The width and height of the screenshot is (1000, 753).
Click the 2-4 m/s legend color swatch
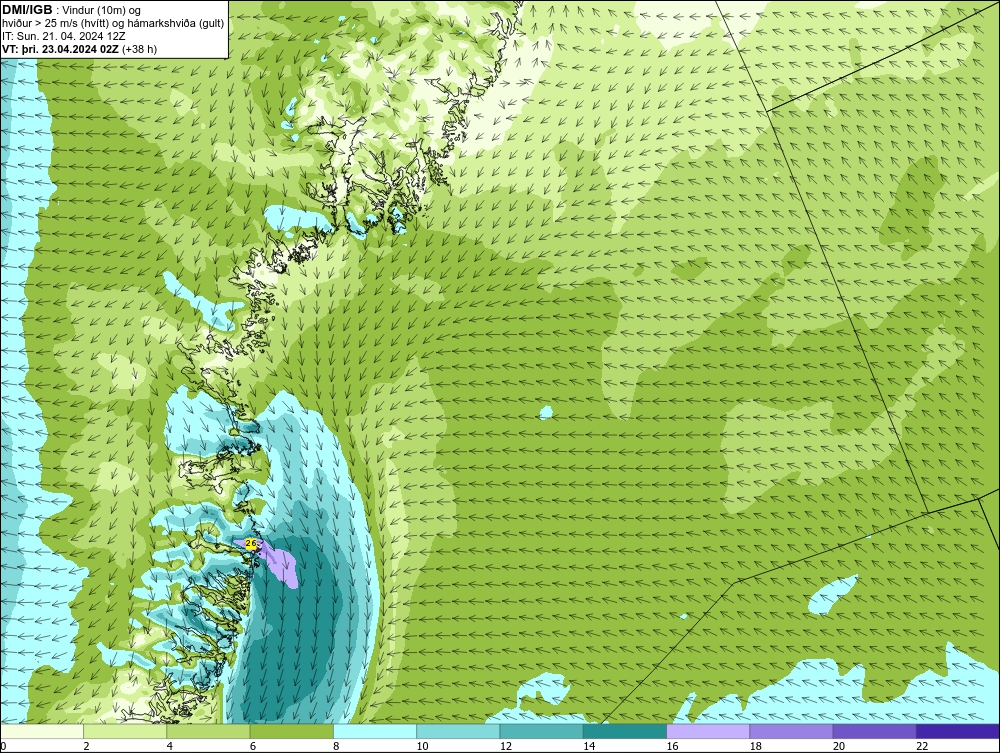point(125,731)
